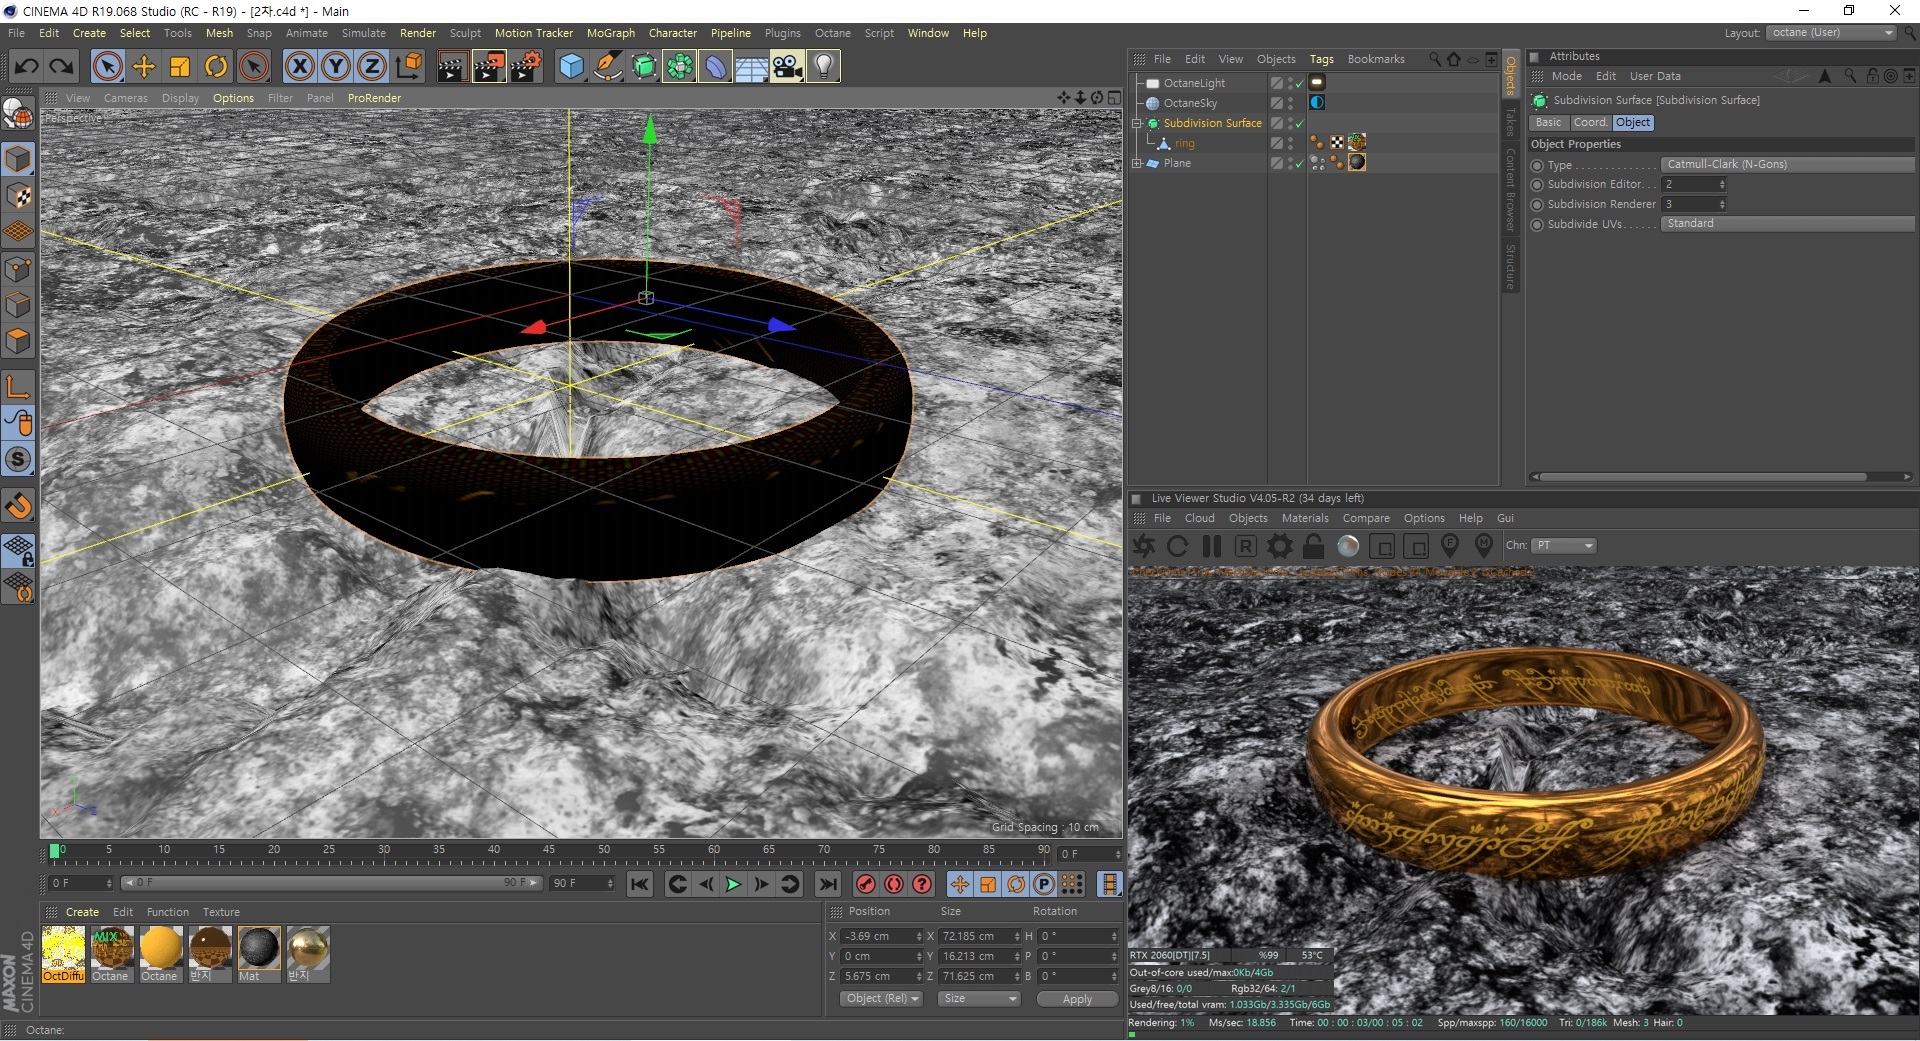Toggle OctaneLight enabled checkmark
Screen dimensions: 1920x1041
[1299, 84]
